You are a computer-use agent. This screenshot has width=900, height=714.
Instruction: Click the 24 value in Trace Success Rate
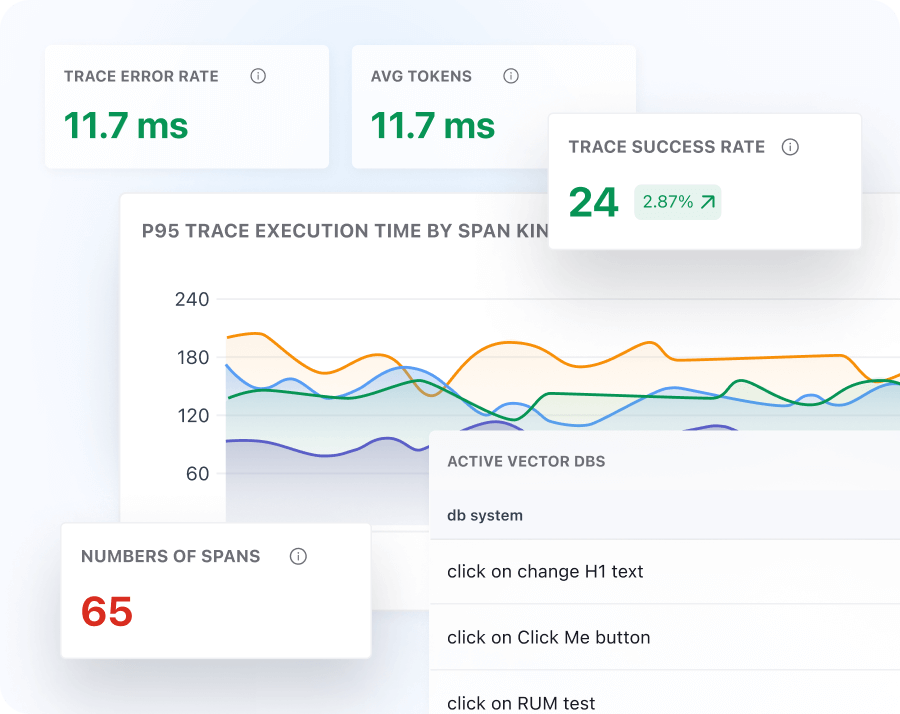tap(593, 203)
